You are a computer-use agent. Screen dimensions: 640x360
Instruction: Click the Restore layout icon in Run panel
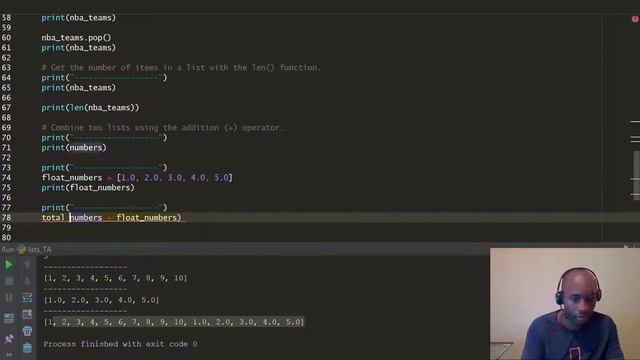(x=9, y=318)
